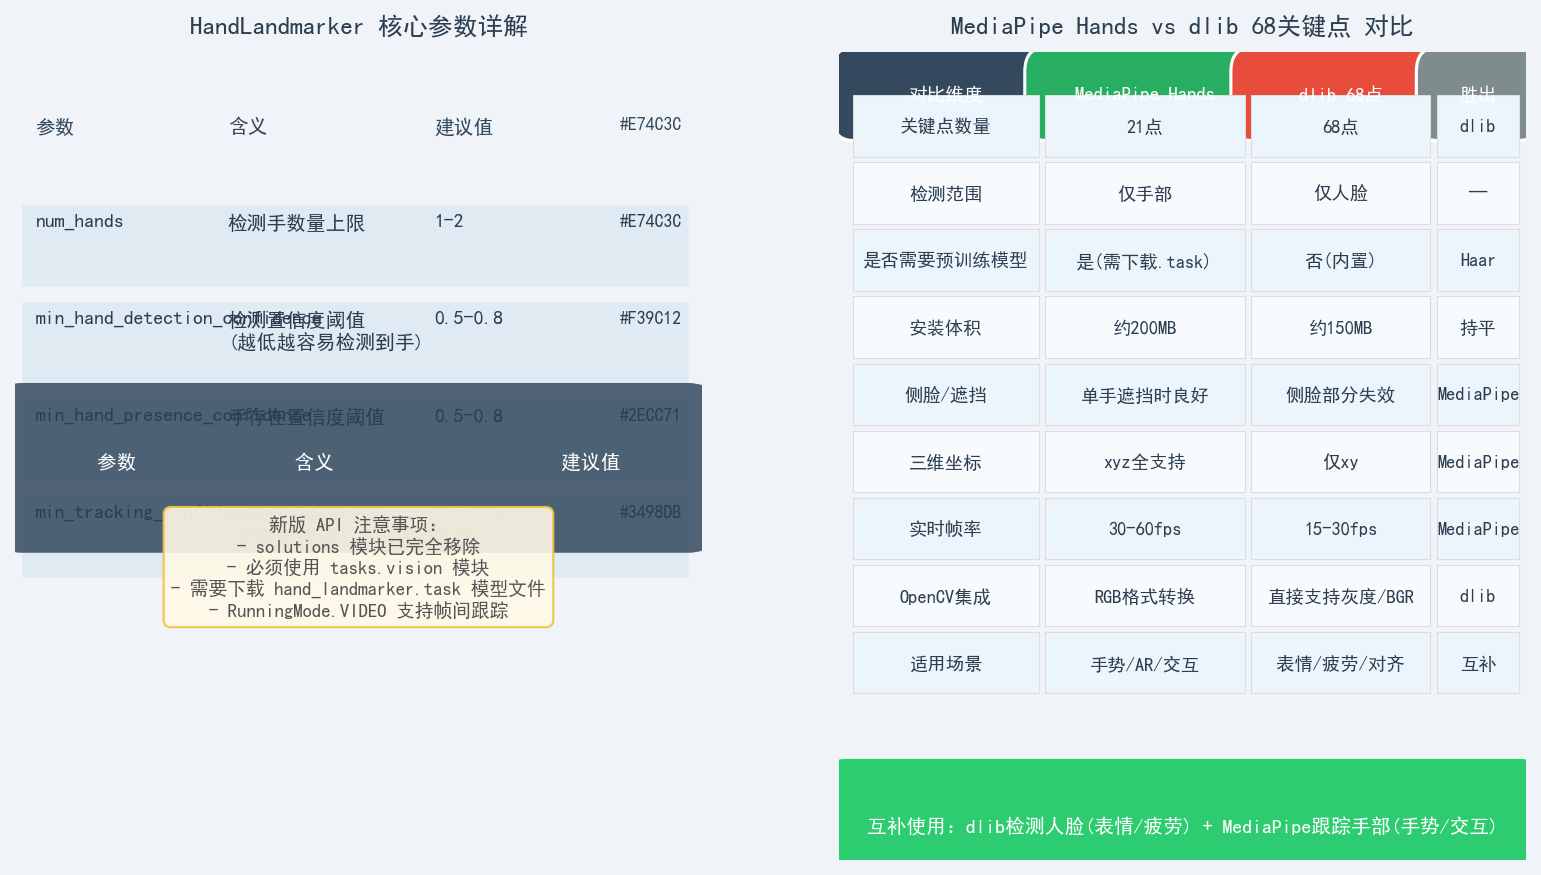
Task: Select the "仅手部" cell
Action: [1145, 194]
